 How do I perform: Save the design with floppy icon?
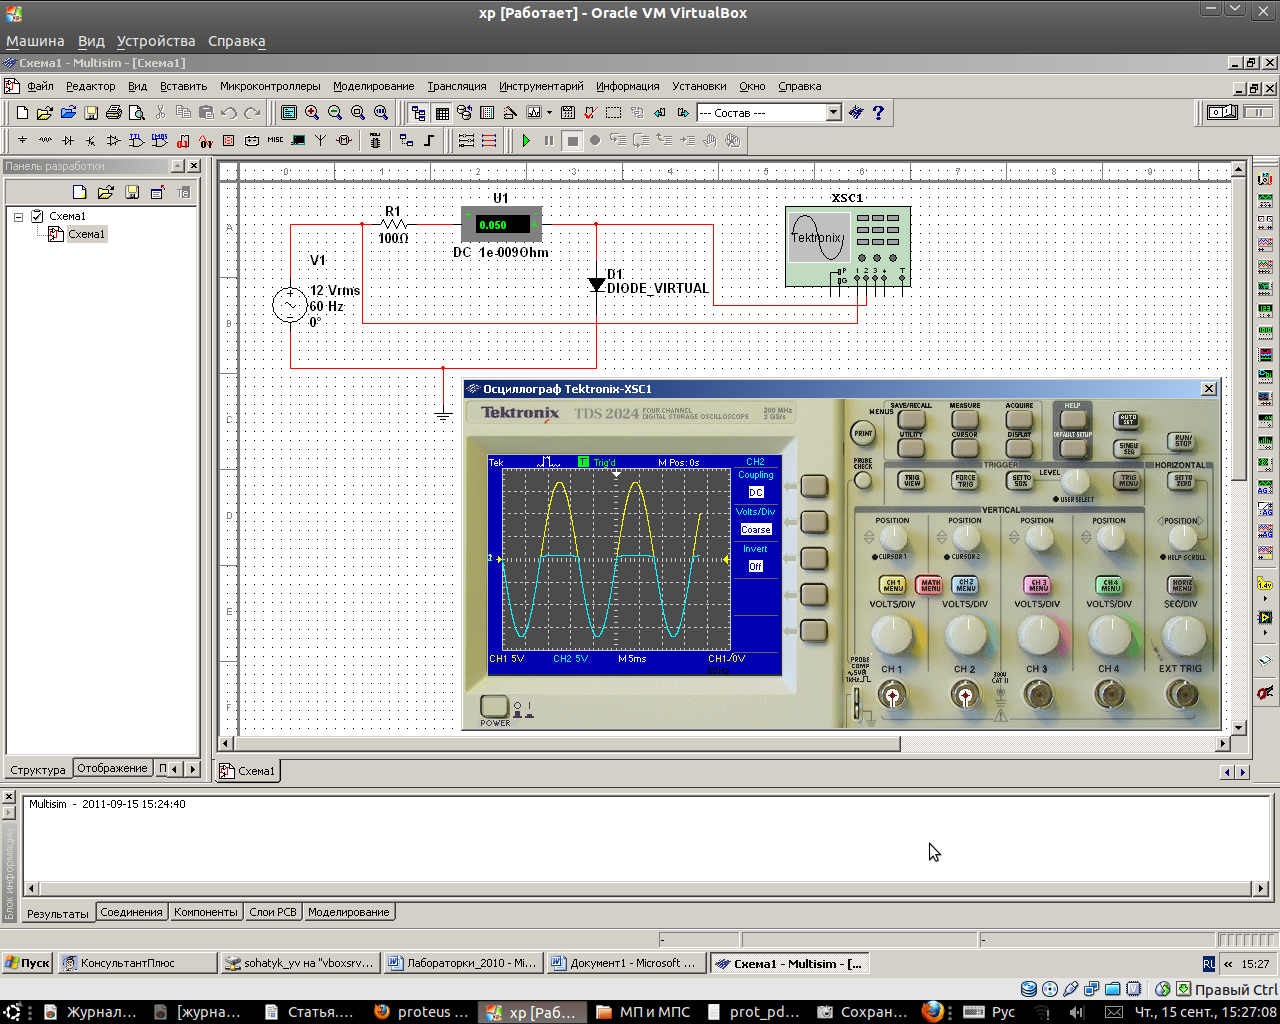click(x=91, y=113)
